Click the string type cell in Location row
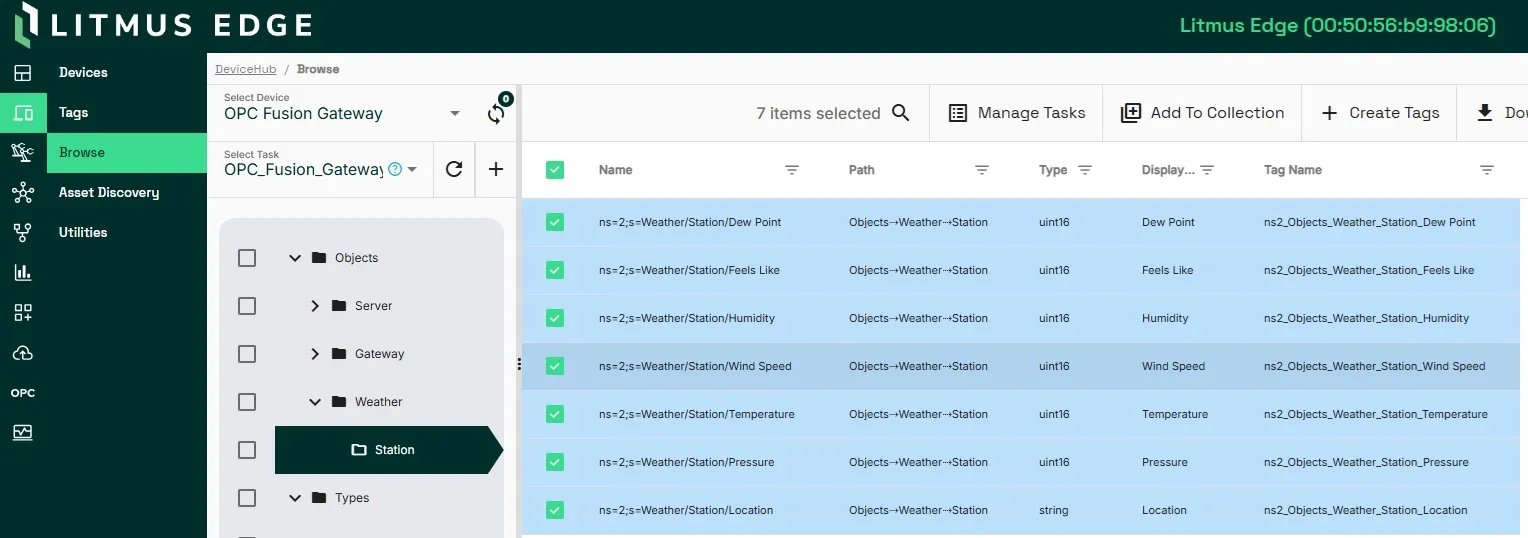The width and height of the screenshot is (1528, 538). tap(1053, 510)
